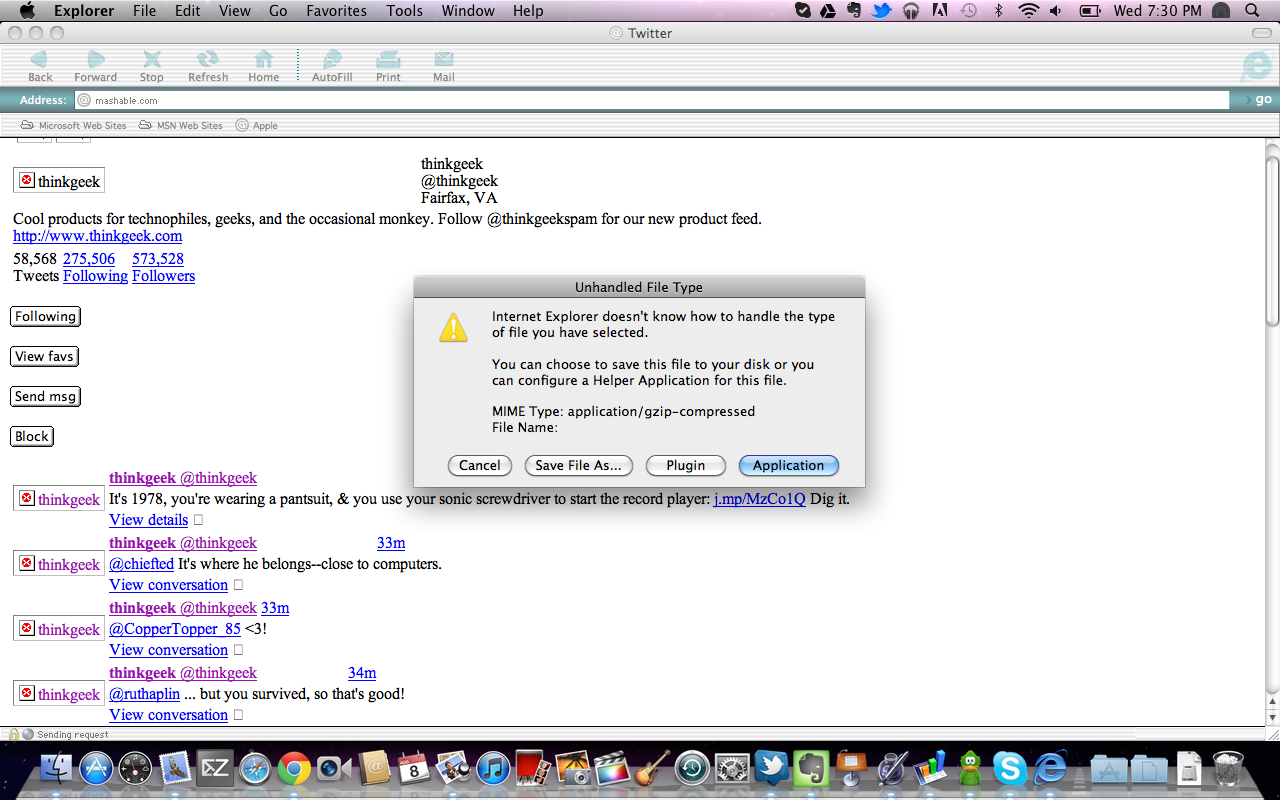Open the View menu
The height and width of the screenshot is (800, 1280).
[x=235, y=11]
